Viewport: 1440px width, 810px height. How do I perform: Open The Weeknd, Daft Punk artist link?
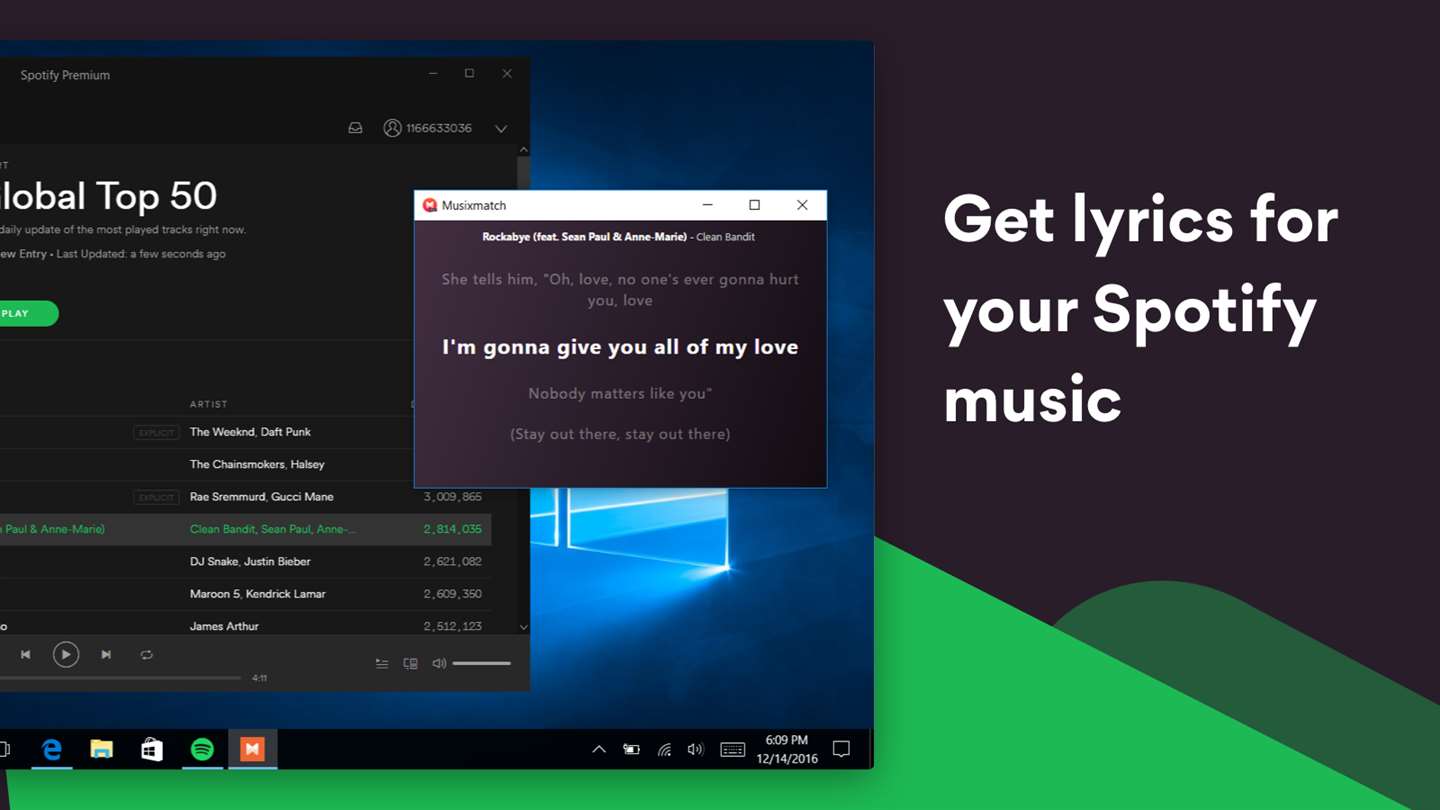pyautogui.click(x=250, y=432)
